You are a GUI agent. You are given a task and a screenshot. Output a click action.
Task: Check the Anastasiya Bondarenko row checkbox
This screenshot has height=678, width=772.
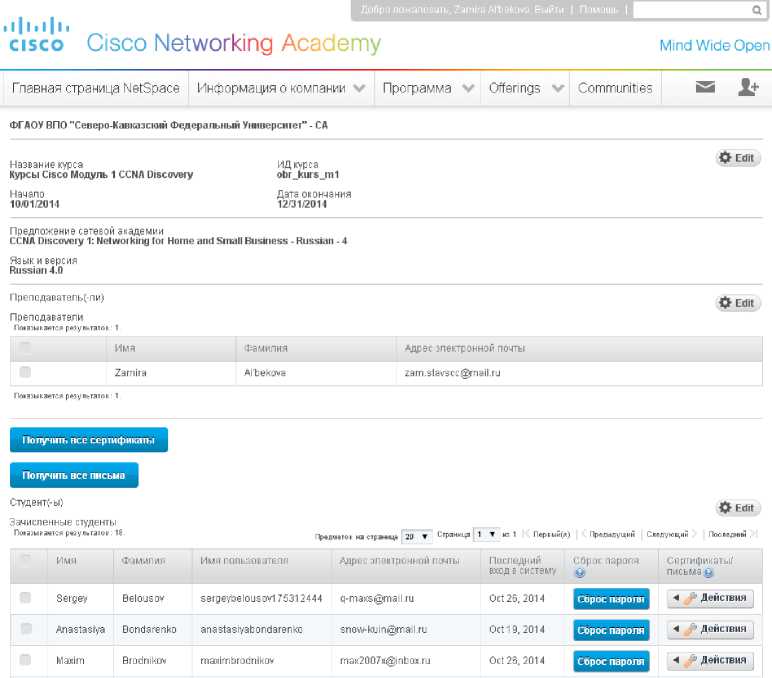pyautogui.click(x=26, y=628)
